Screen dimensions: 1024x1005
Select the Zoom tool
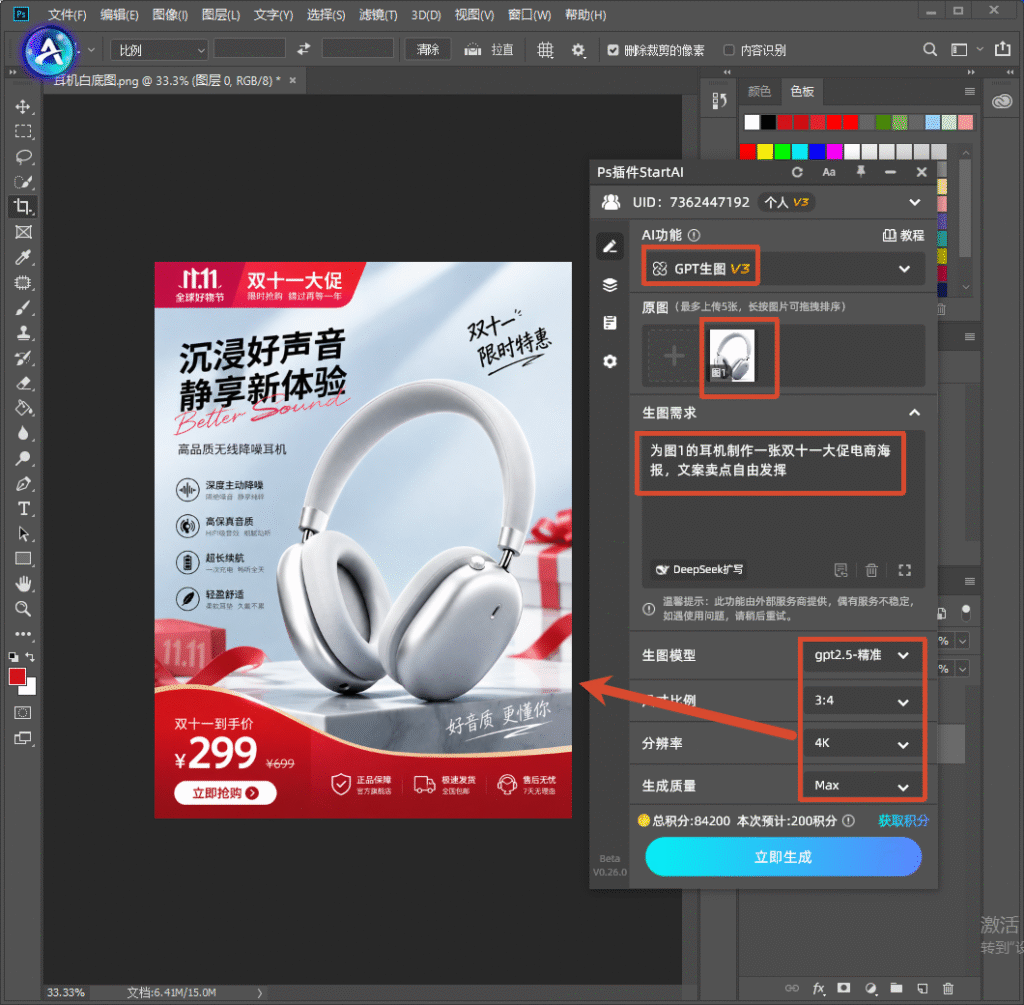(23, 609)
